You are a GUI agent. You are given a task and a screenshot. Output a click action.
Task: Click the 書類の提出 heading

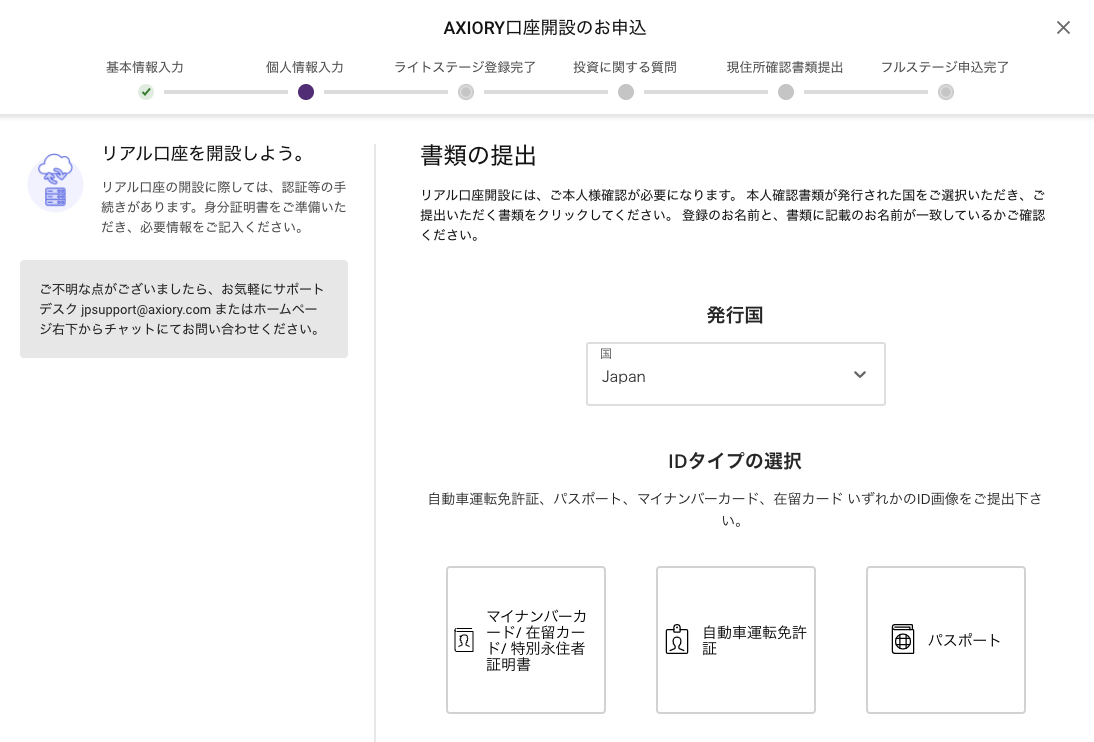coord(479,156)
